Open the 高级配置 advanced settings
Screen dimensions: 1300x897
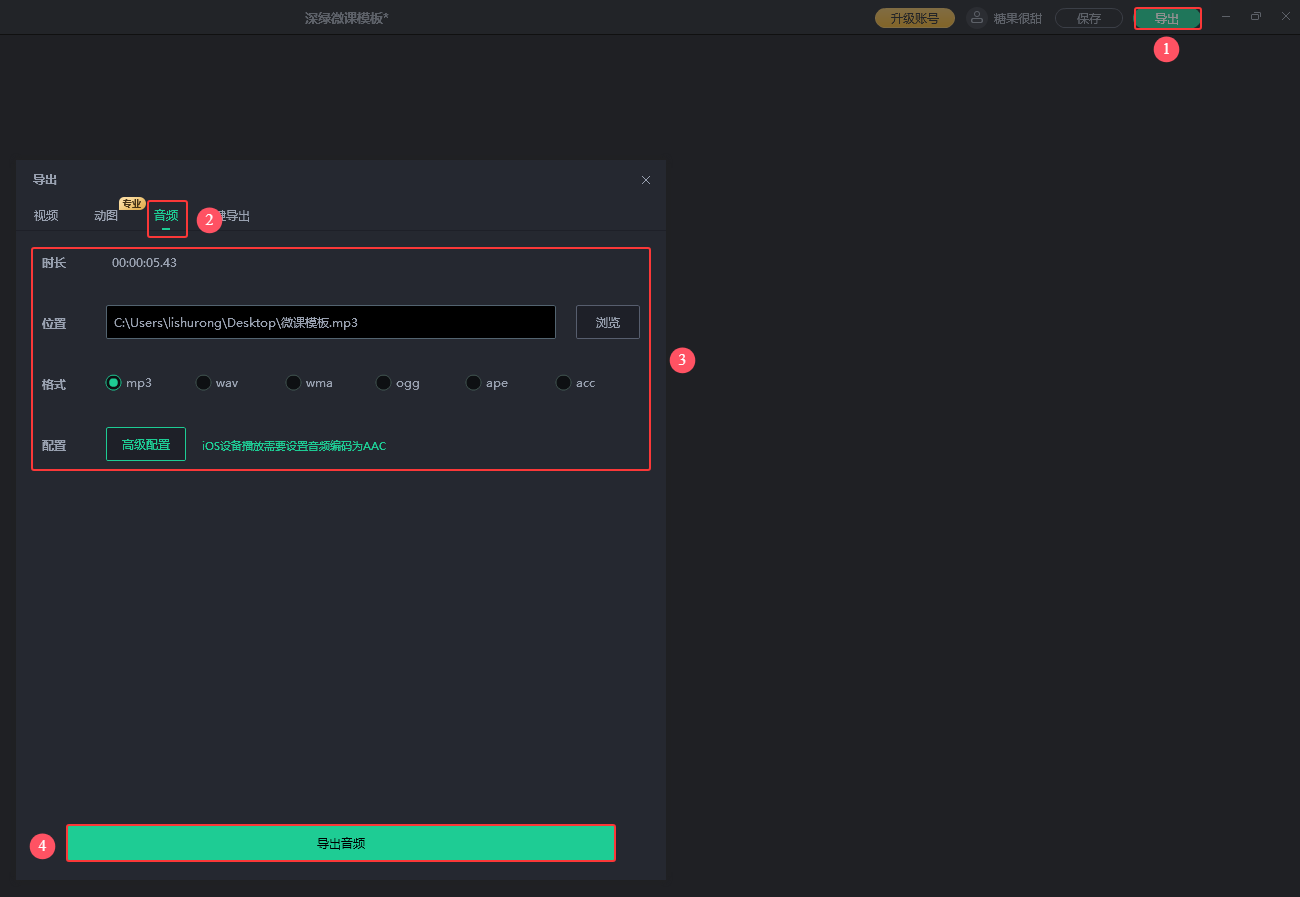(x=146, y=445)
